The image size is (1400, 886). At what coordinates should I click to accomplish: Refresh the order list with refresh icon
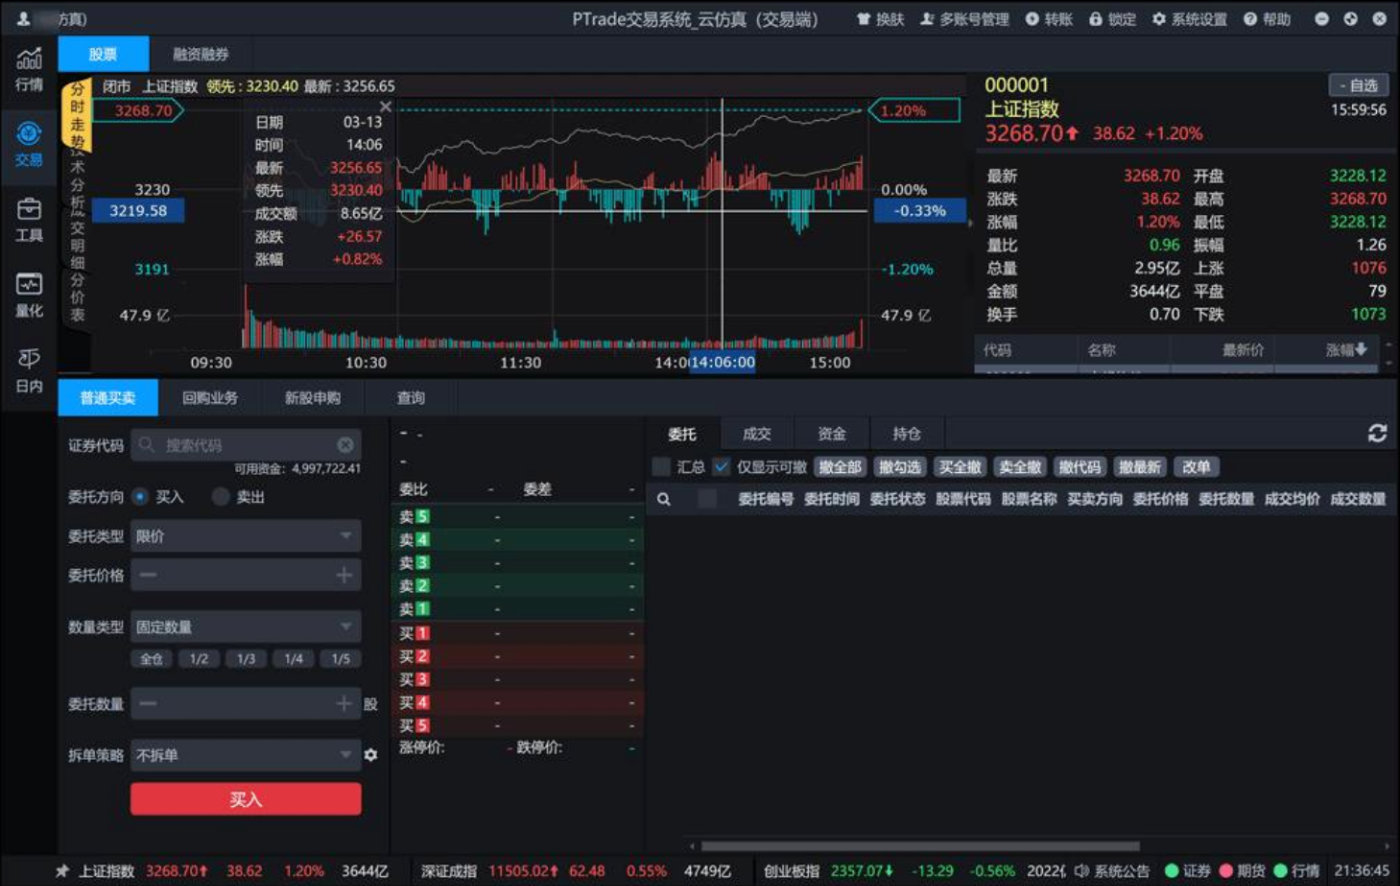[1377, 433]
